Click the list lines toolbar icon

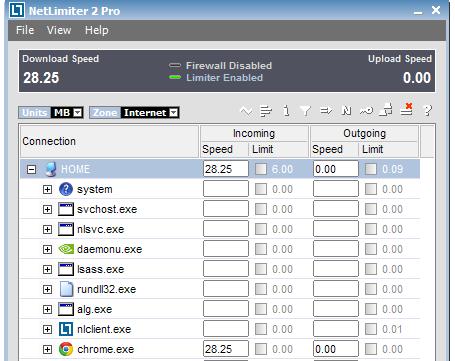click(x=266, y=111)
